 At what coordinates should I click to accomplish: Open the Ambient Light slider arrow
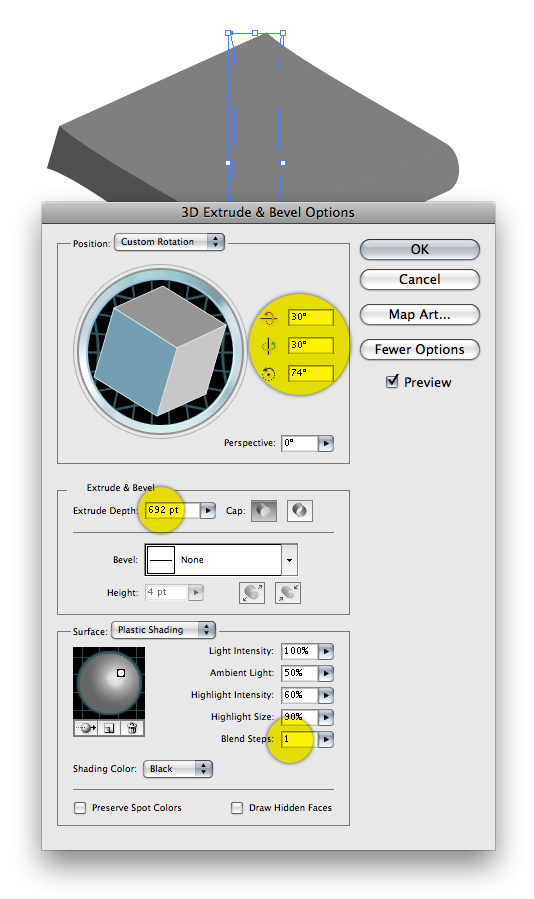[x=326, y=673]
